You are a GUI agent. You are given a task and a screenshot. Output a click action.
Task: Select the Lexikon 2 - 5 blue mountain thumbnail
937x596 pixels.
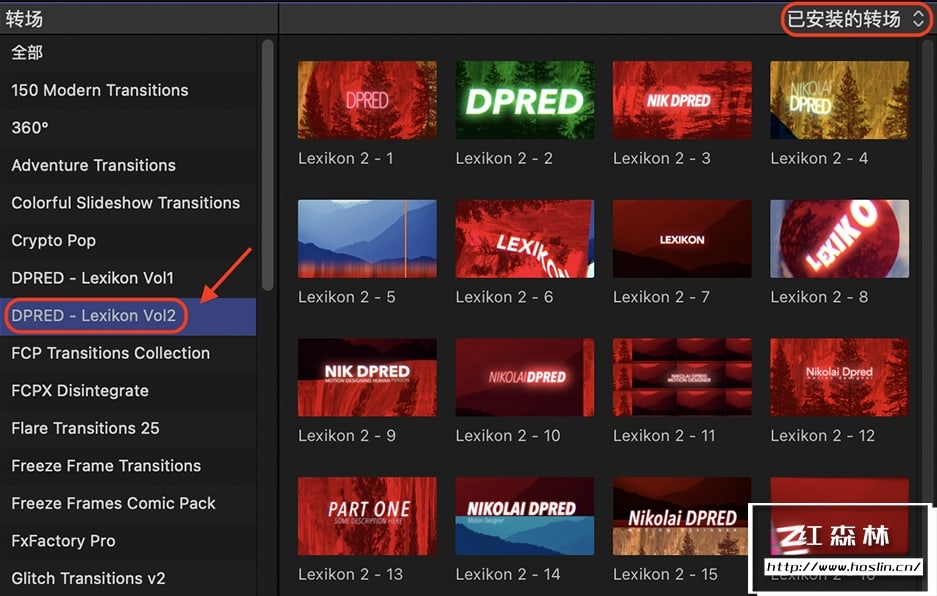click(x=367, y=239)
